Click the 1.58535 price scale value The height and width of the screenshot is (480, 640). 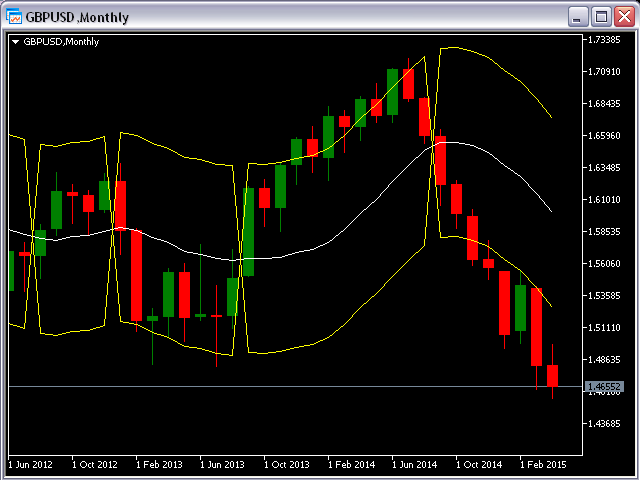point(604,231)
